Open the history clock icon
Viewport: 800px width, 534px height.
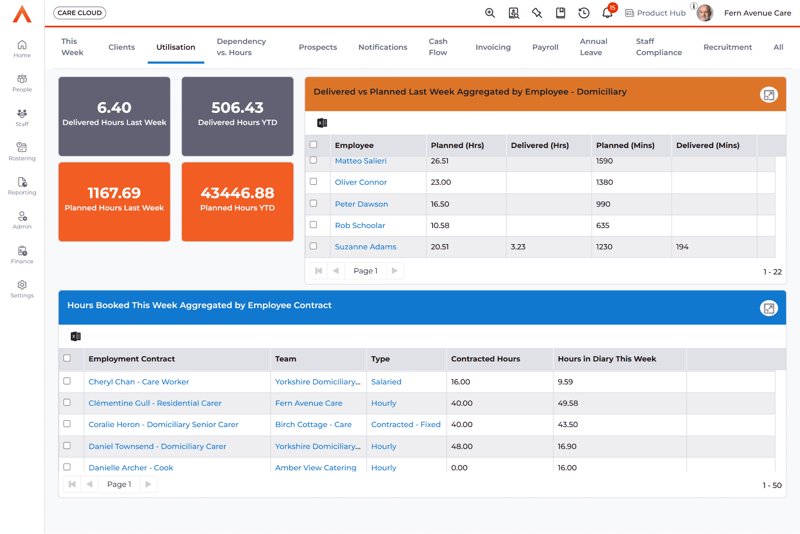(584, 13)
